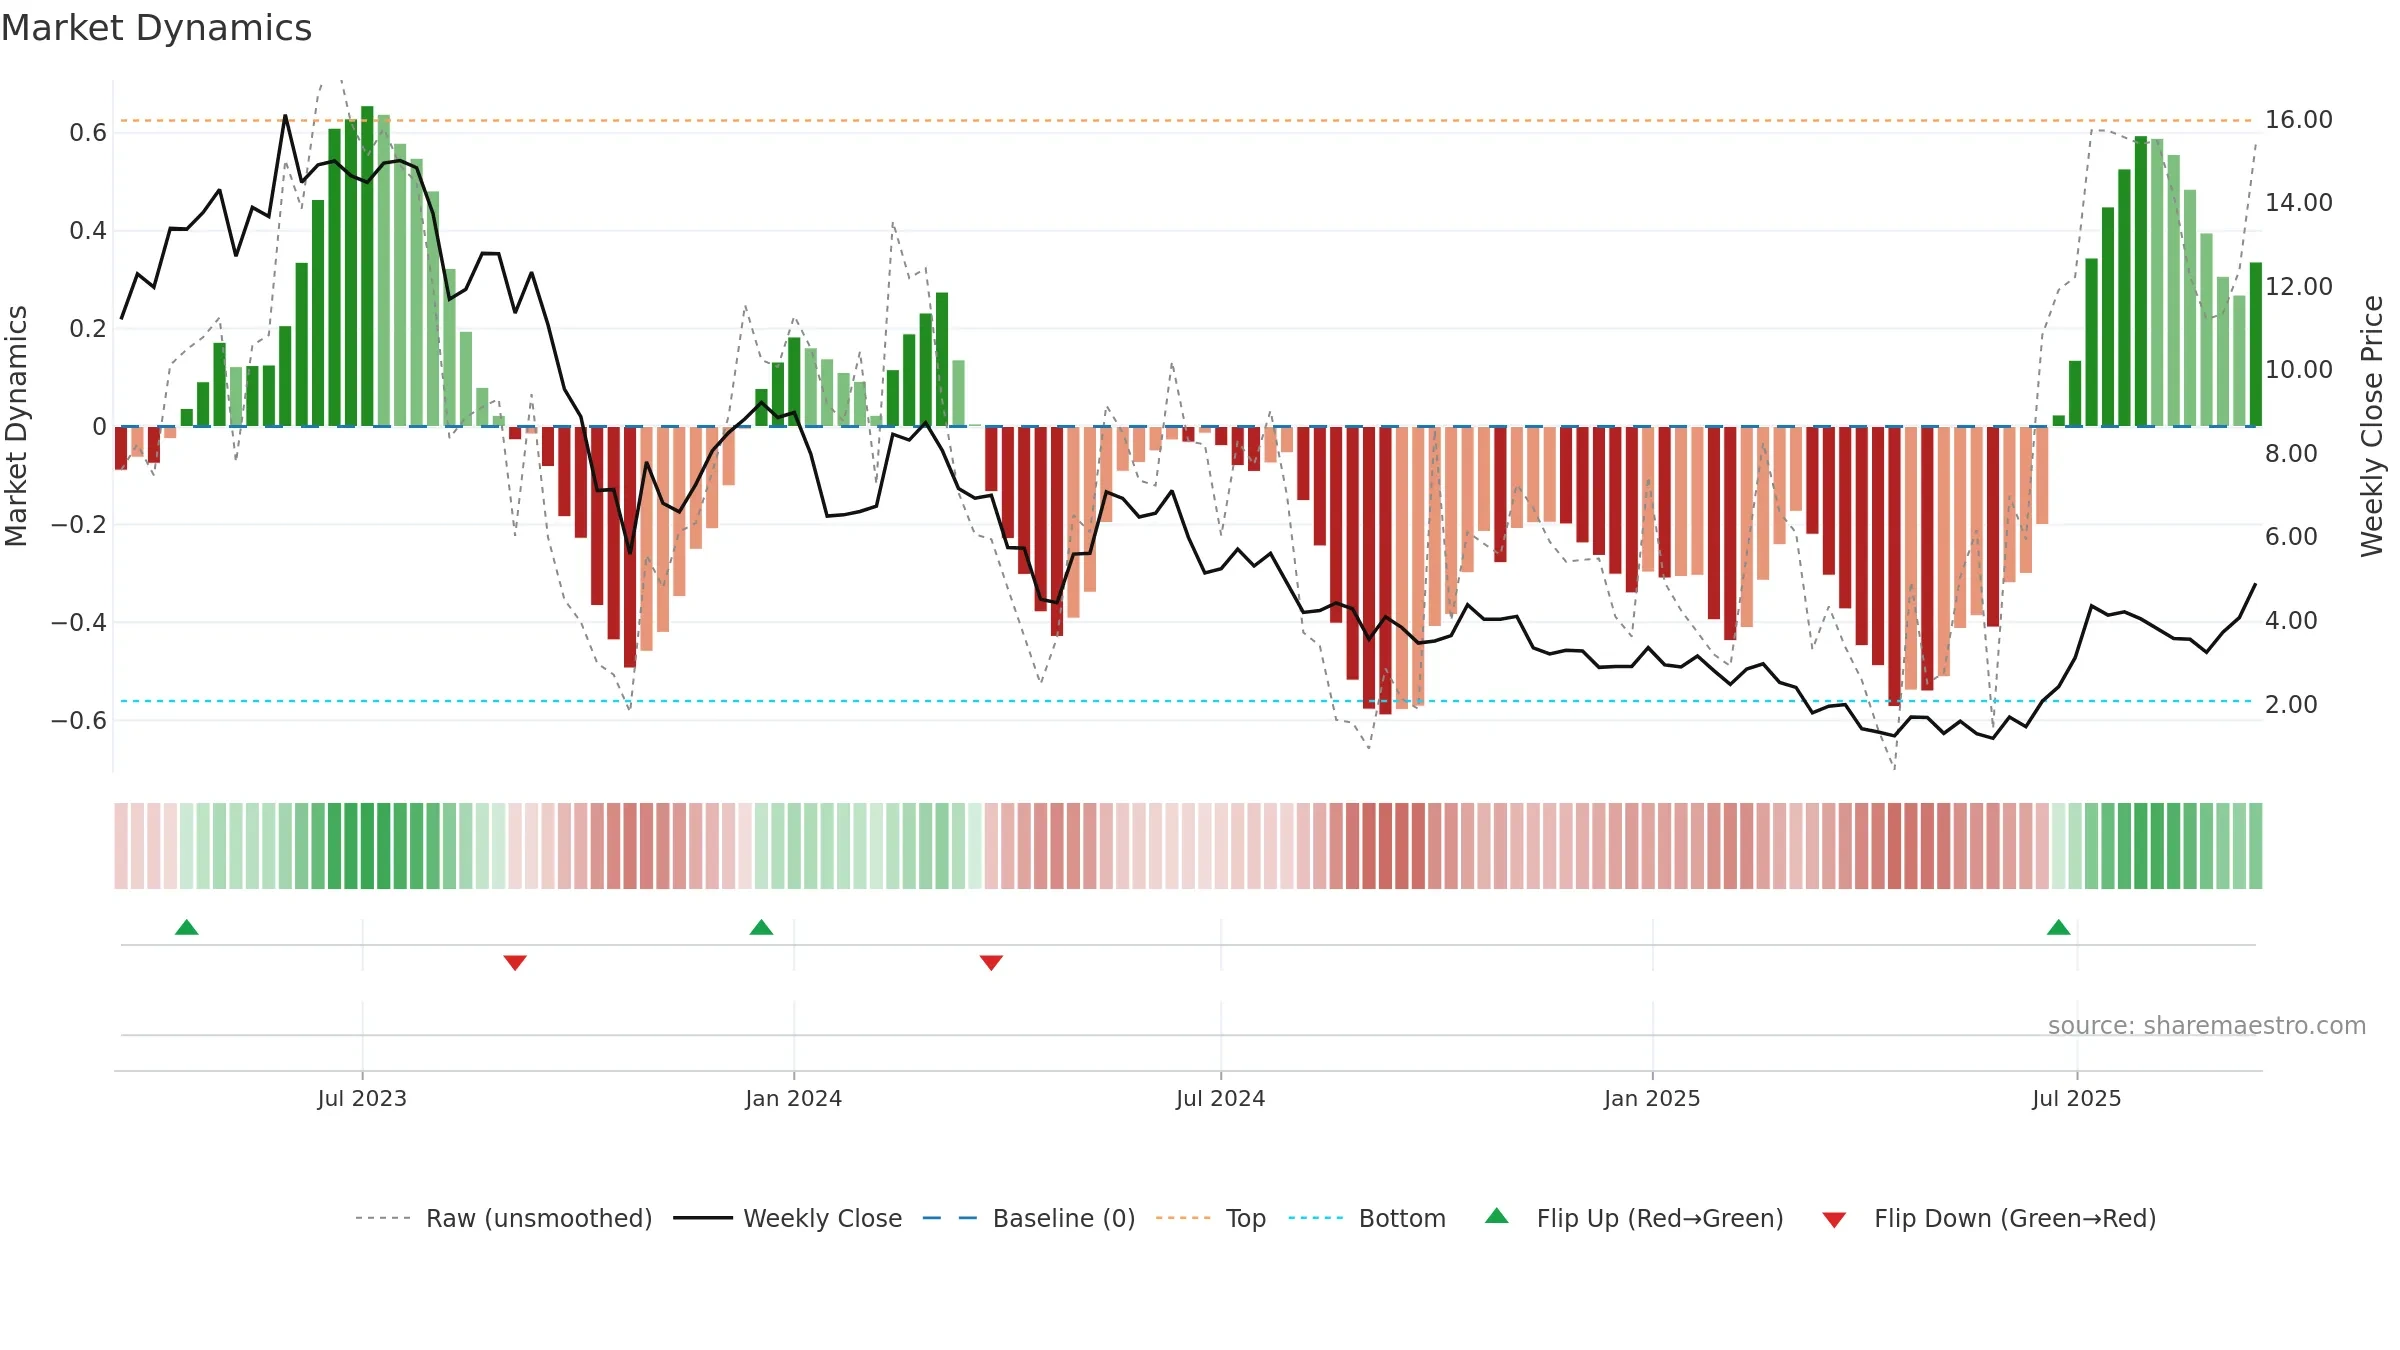
Task: Click the Jul 2024 axis label
Action: (1220, 1098)
